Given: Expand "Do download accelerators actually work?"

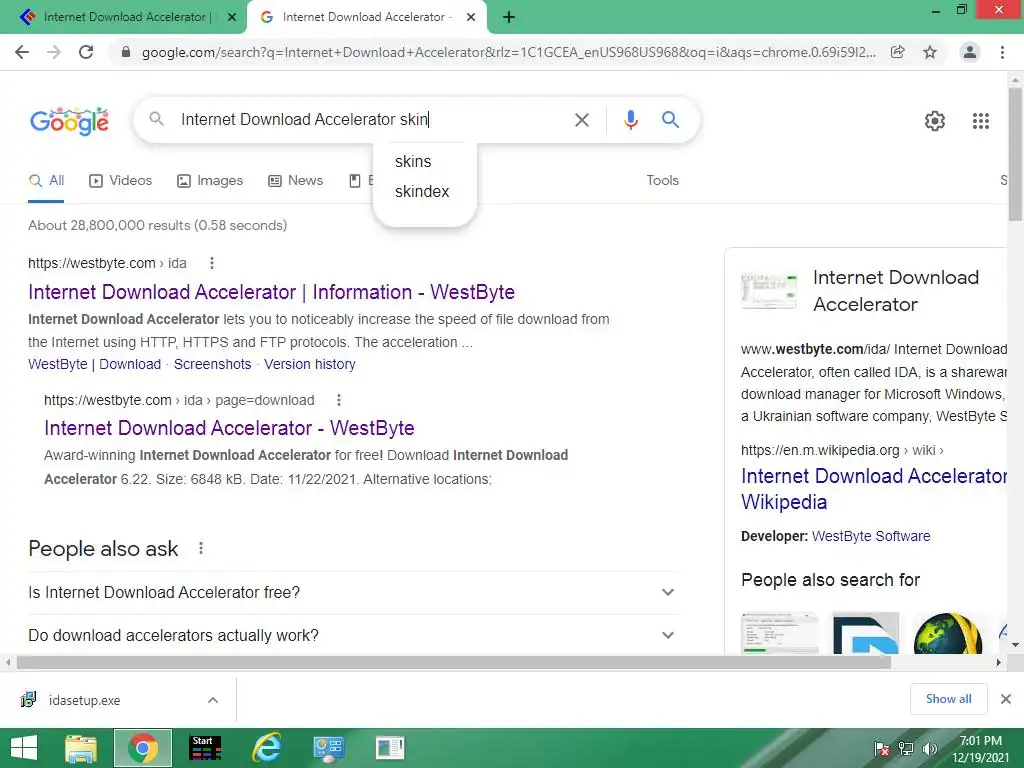Looking at the screenshot, I should (x=353, y=635).
